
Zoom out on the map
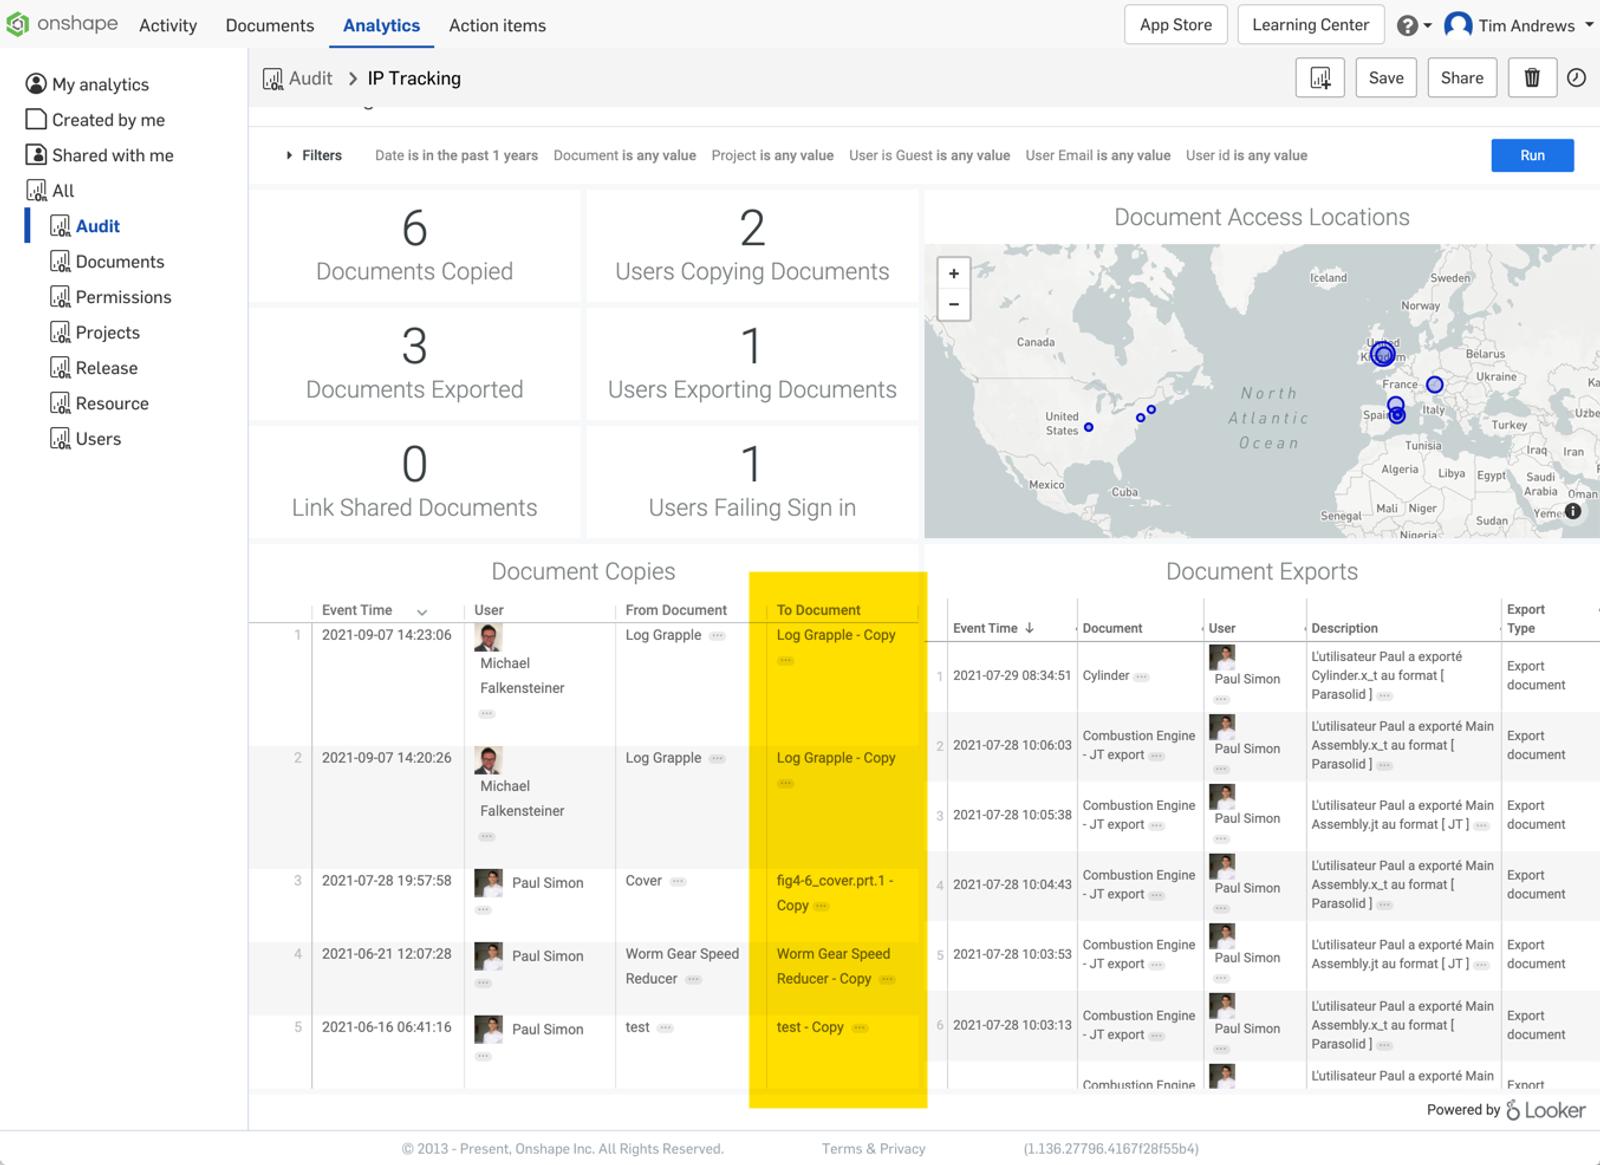(954, 304)
